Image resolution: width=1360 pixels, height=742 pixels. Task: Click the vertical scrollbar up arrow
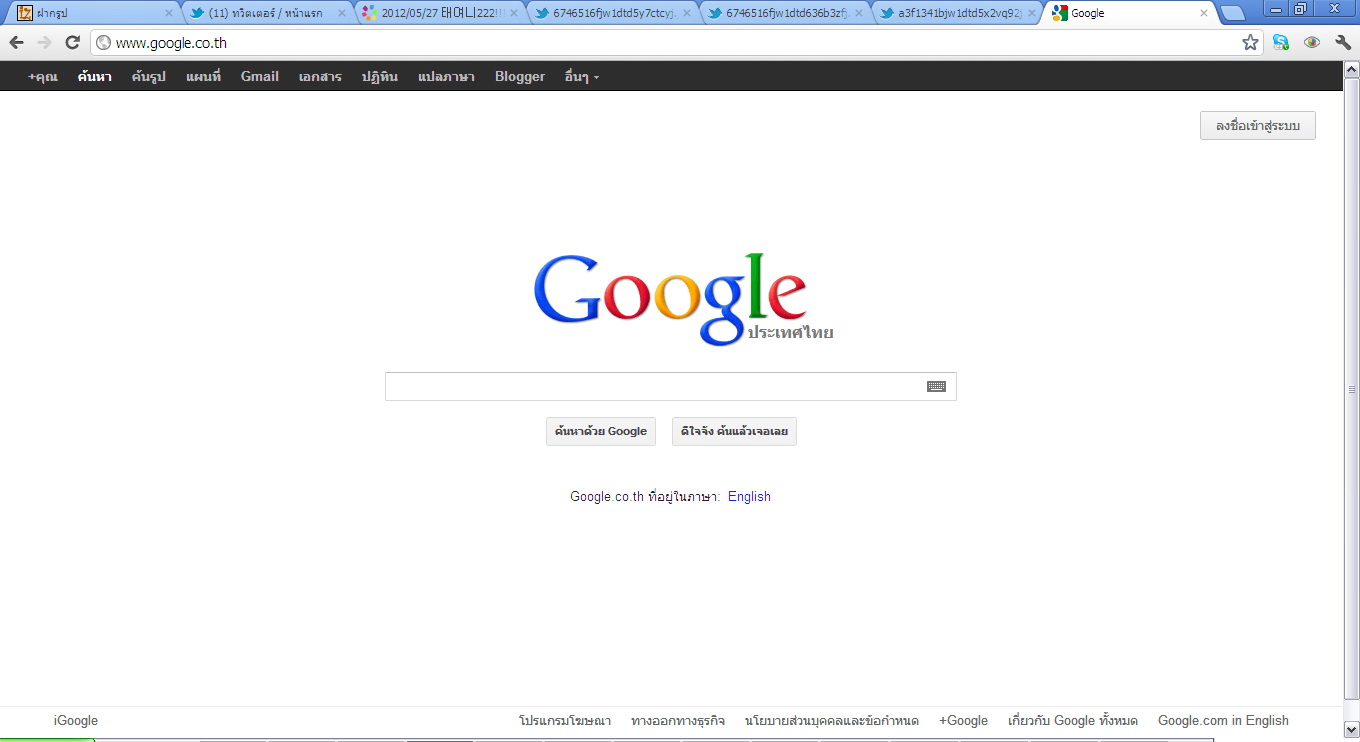tap(1352, 69)
